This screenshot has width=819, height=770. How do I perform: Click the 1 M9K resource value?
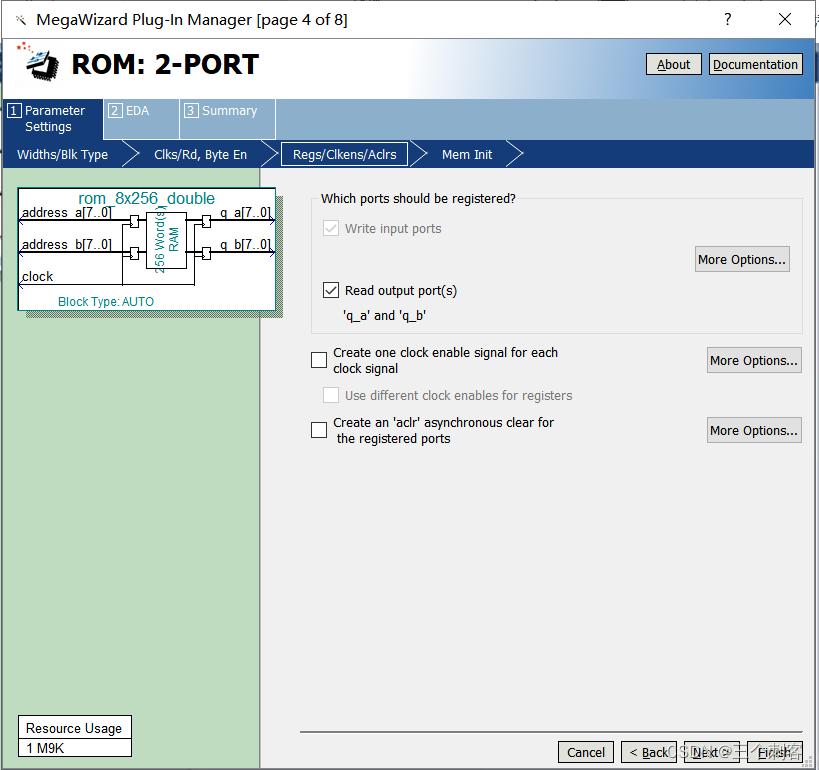(x=74, y=748)
